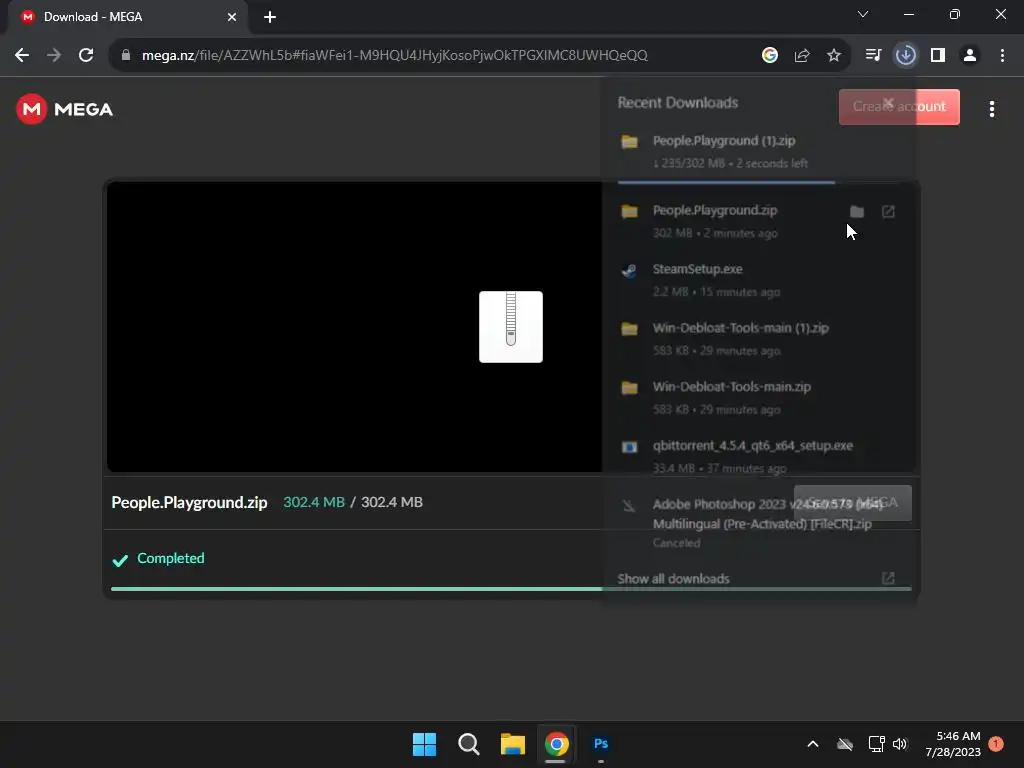Viewport: 1024px width, 768px height.
Task: Open File Explorer from taskbar
Action: click(513, 744)
